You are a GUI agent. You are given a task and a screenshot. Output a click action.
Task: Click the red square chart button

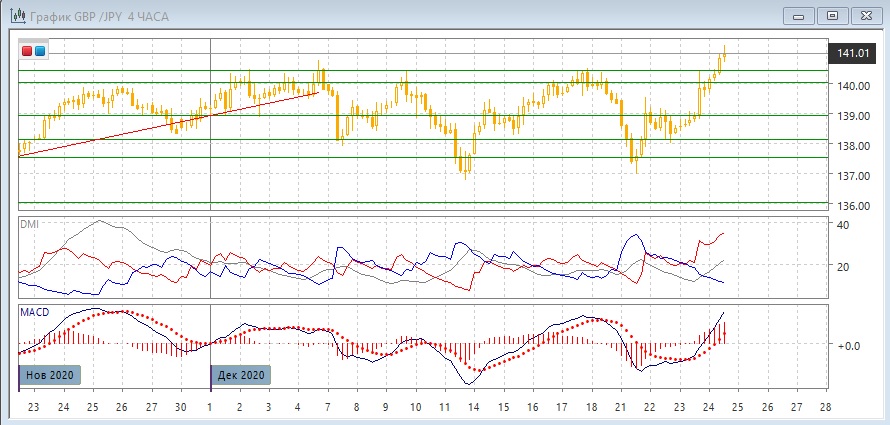point(27,51)
